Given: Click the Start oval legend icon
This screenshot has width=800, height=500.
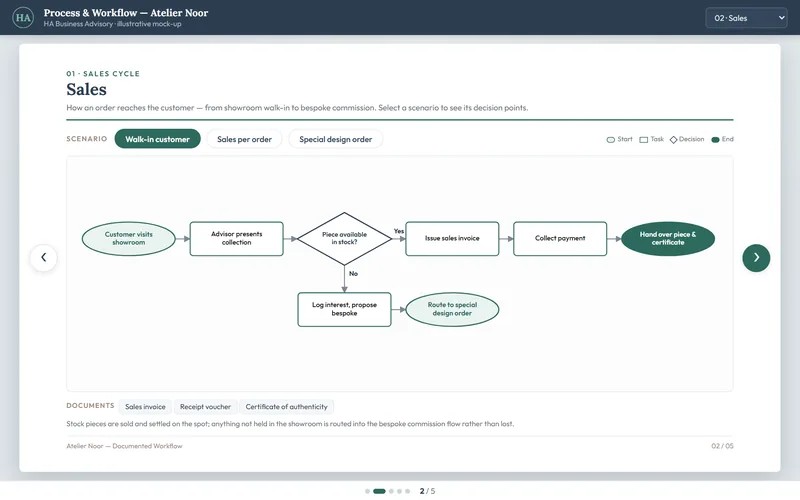Looking at the screenshot, I should click(611, 139).
